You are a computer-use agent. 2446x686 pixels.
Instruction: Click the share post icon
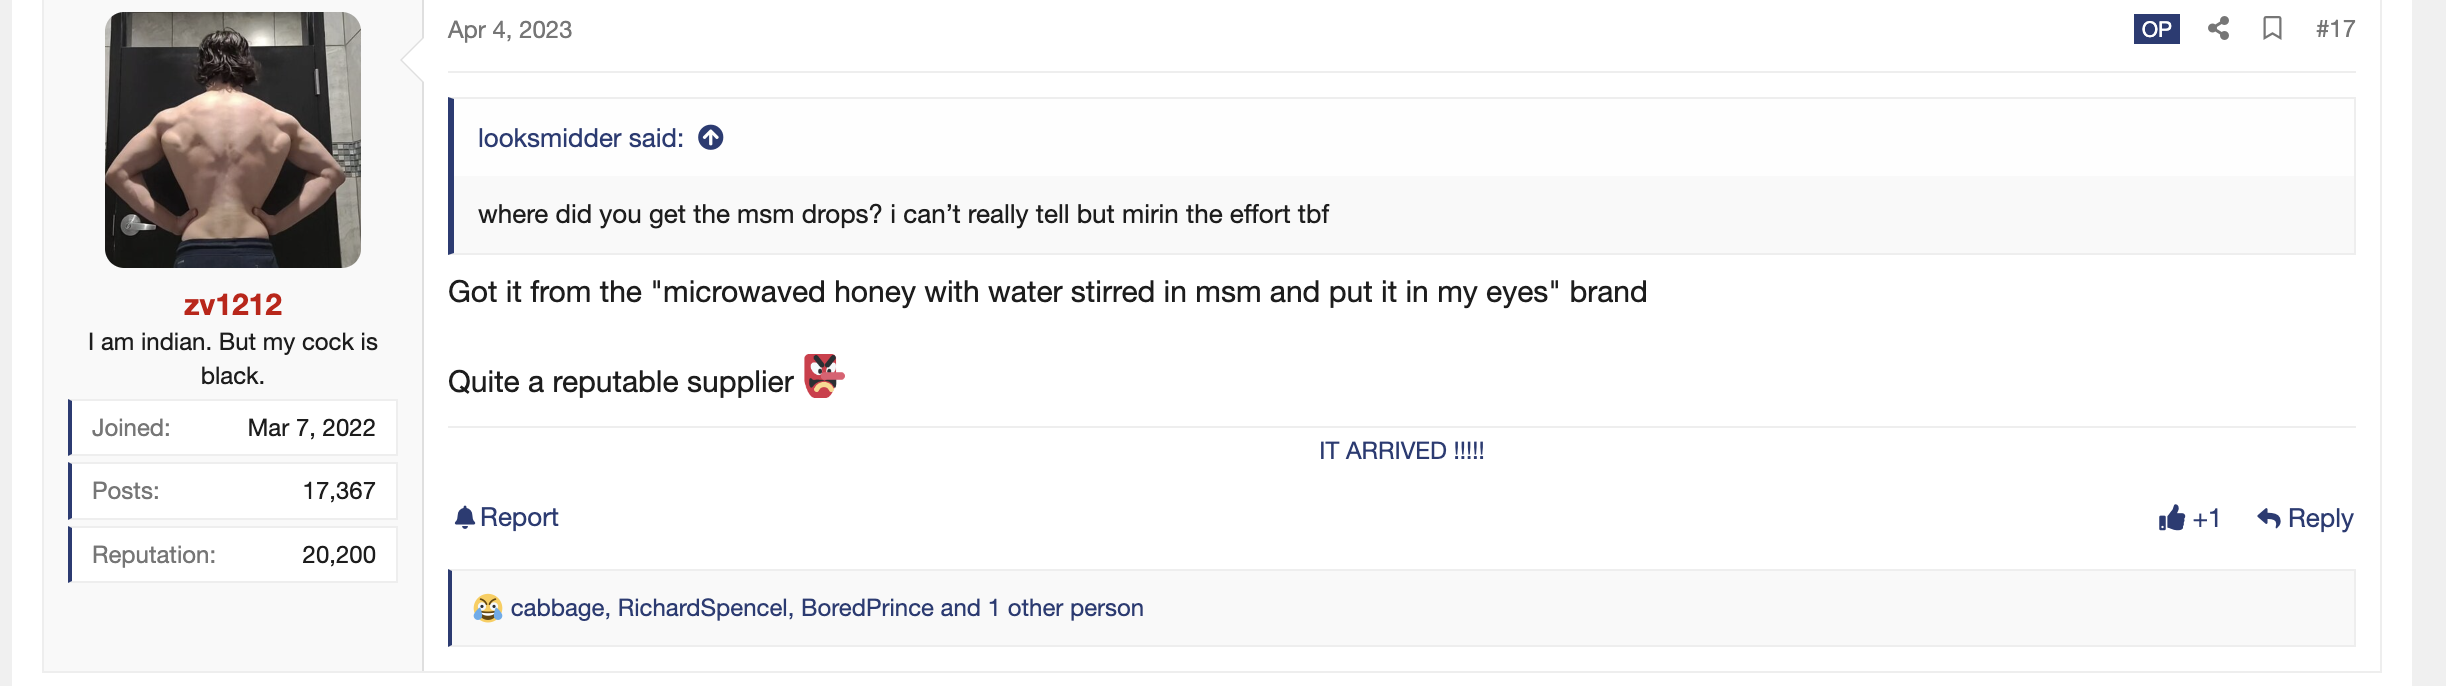point(2218,28)
